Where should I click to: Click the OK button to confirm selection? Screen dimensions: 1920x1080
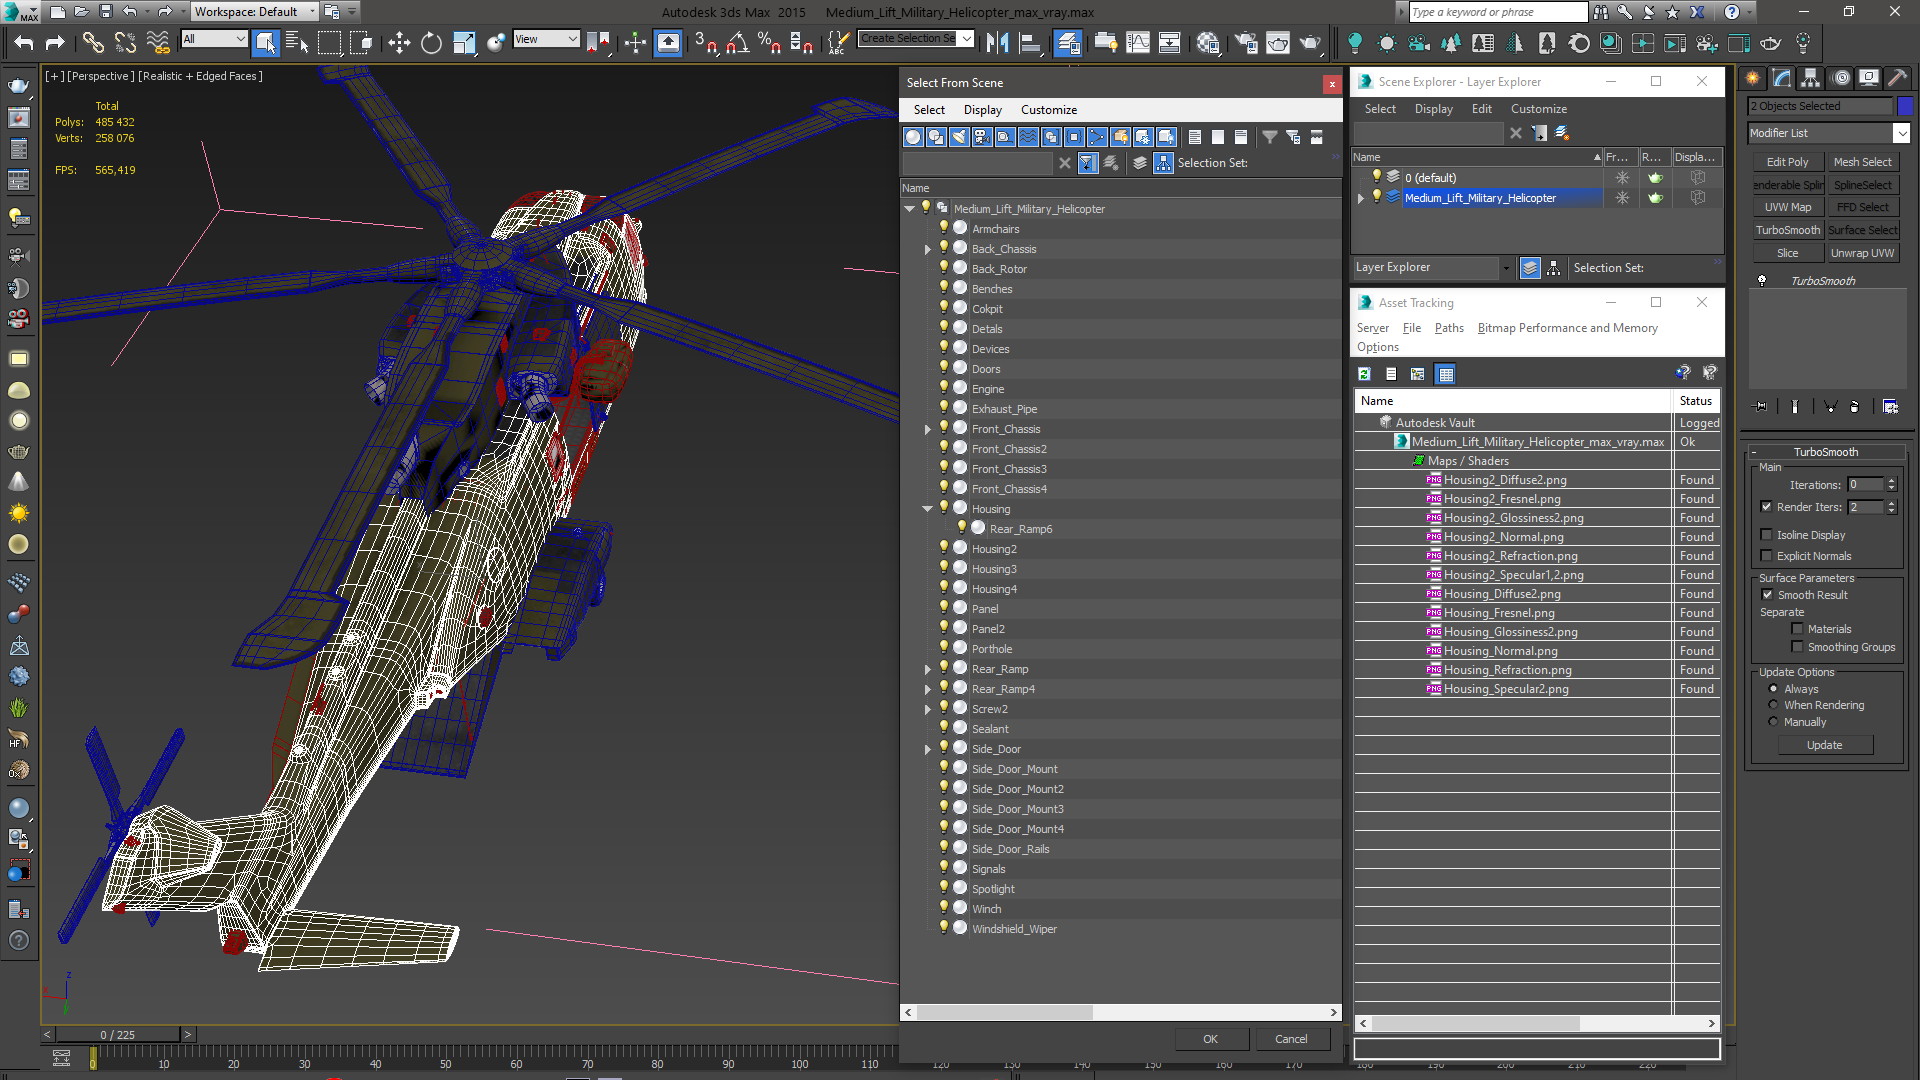tap(1209, 1038)
